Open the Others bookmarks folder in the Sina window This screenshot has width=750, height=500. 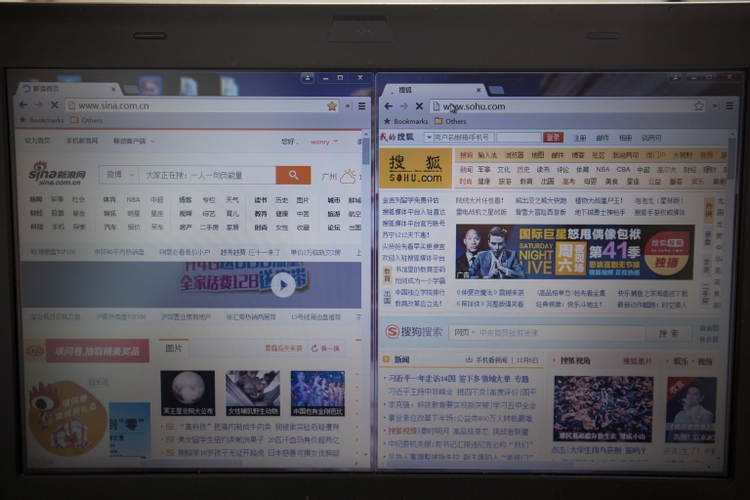(x=87, y=120)
